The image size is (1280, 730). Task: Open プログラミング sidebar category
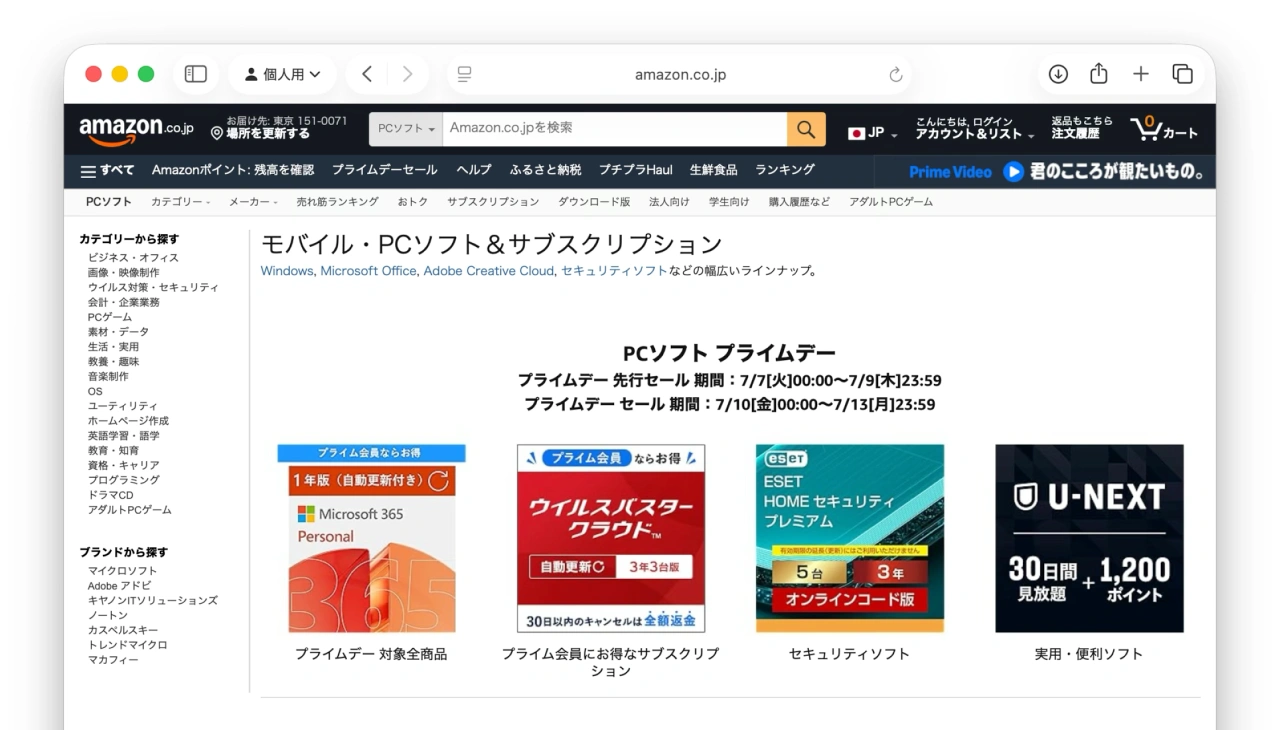123,480
